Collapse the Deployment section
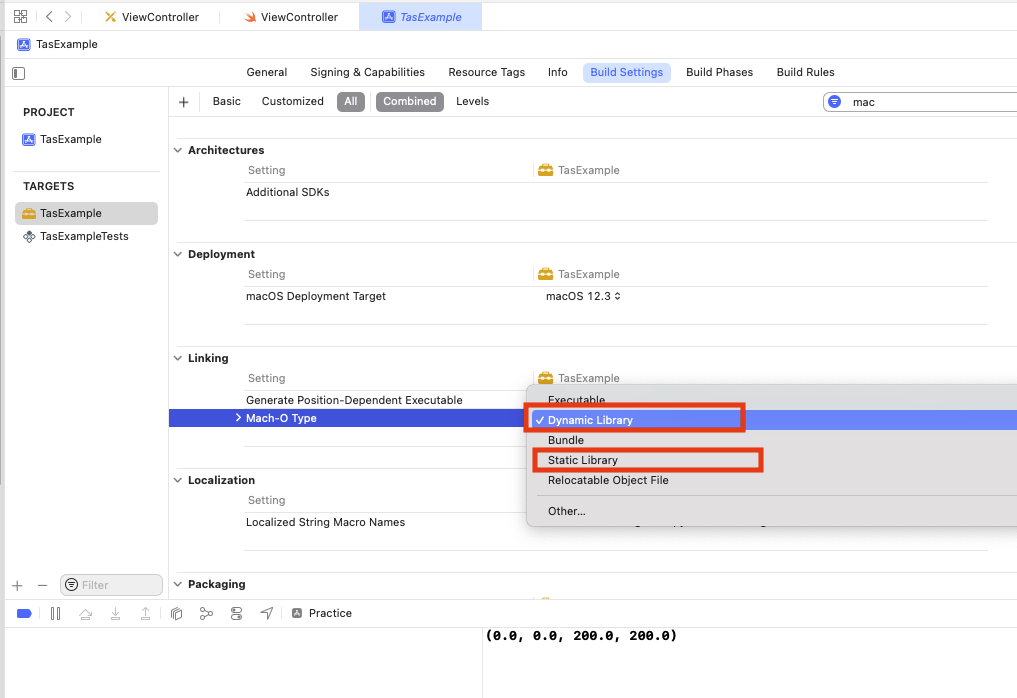 [178, 254]
